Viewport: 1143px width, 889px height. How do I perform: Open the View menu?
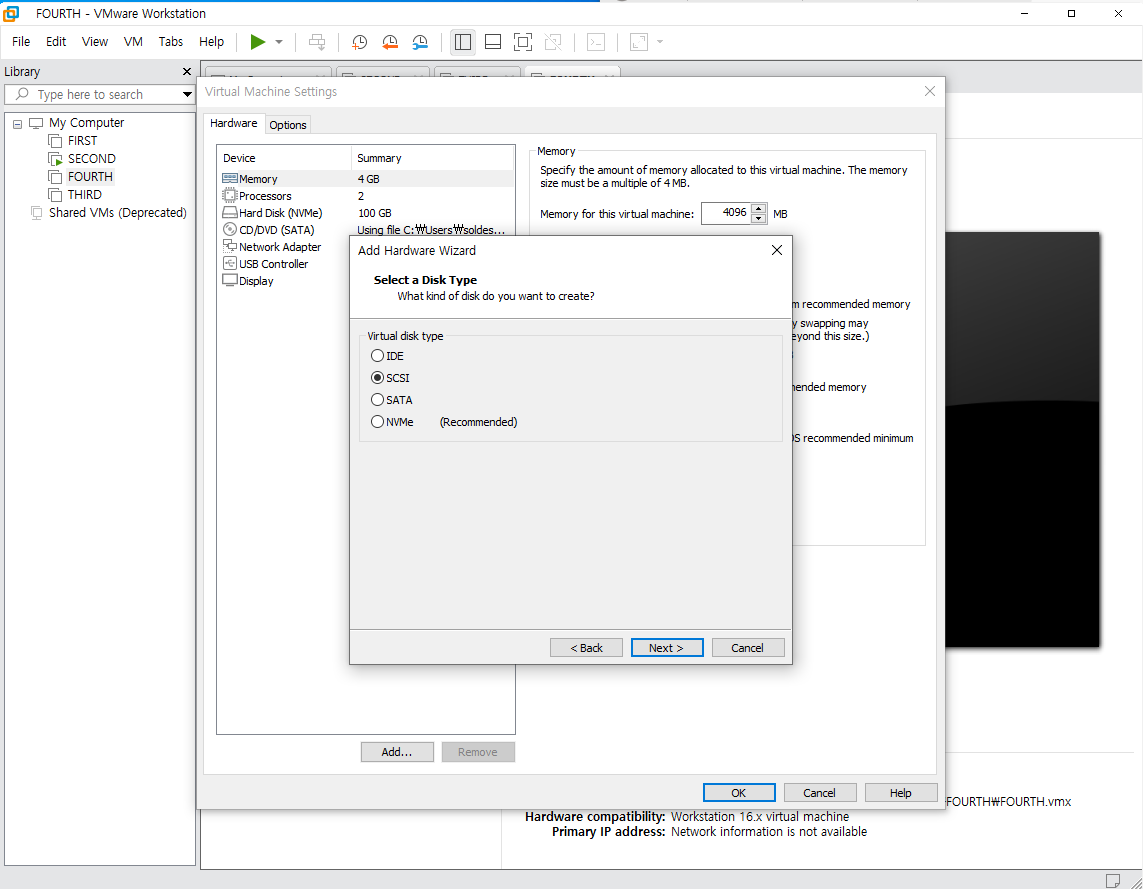[x=95, y=42]
